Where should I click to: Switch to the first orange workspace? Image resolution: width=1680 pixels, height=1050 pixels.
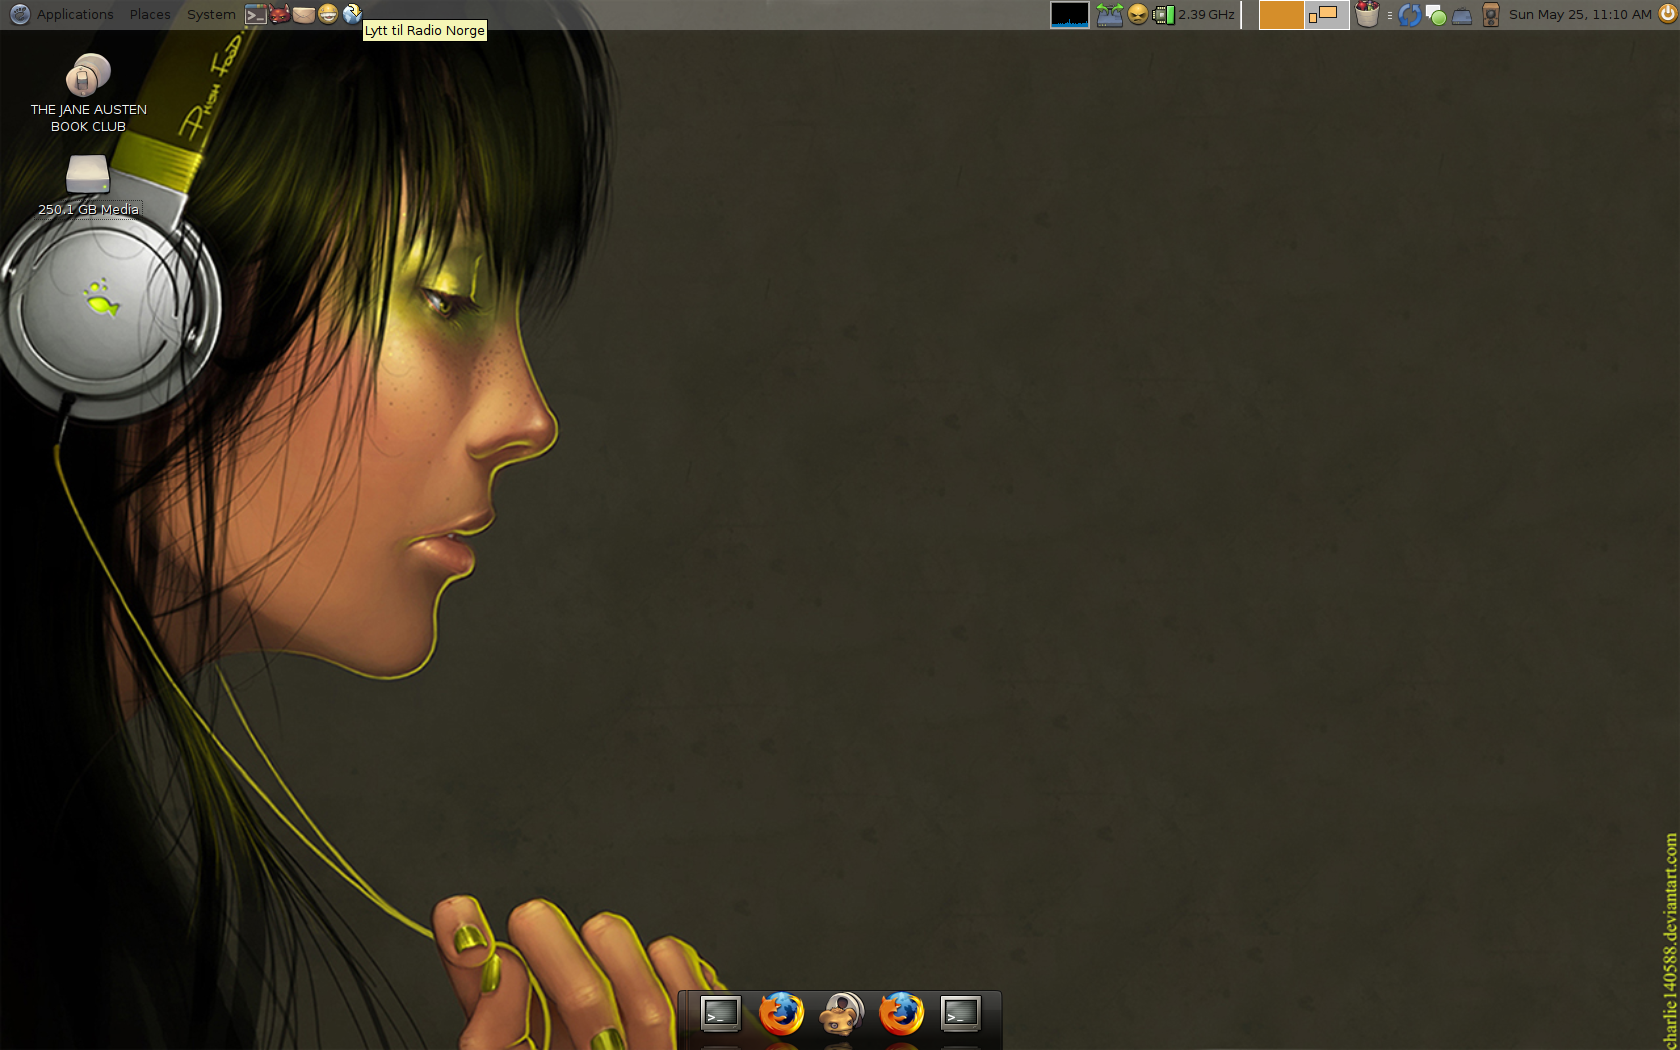point(1281,14)
